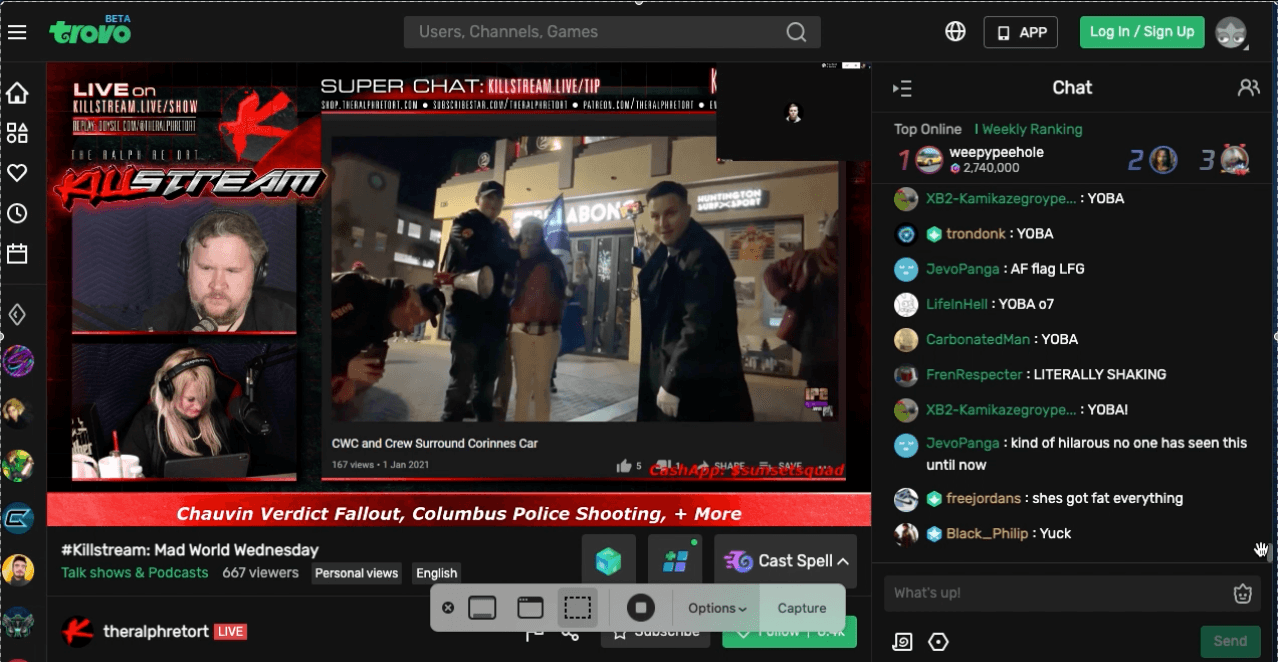1278x662 pixels.
Task: Open Favorites via the heart sidebar icon
Action: pos(16,172)
